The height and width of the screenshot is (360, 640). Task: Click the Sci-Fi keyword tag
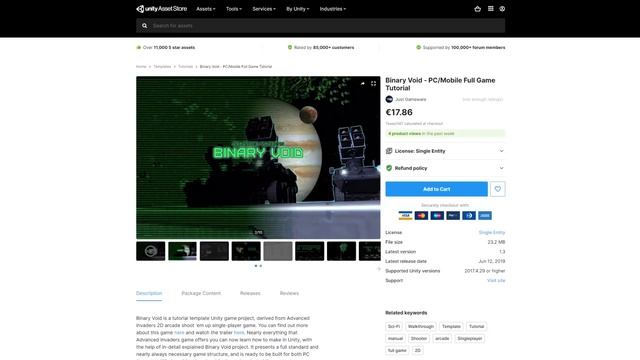394,327
